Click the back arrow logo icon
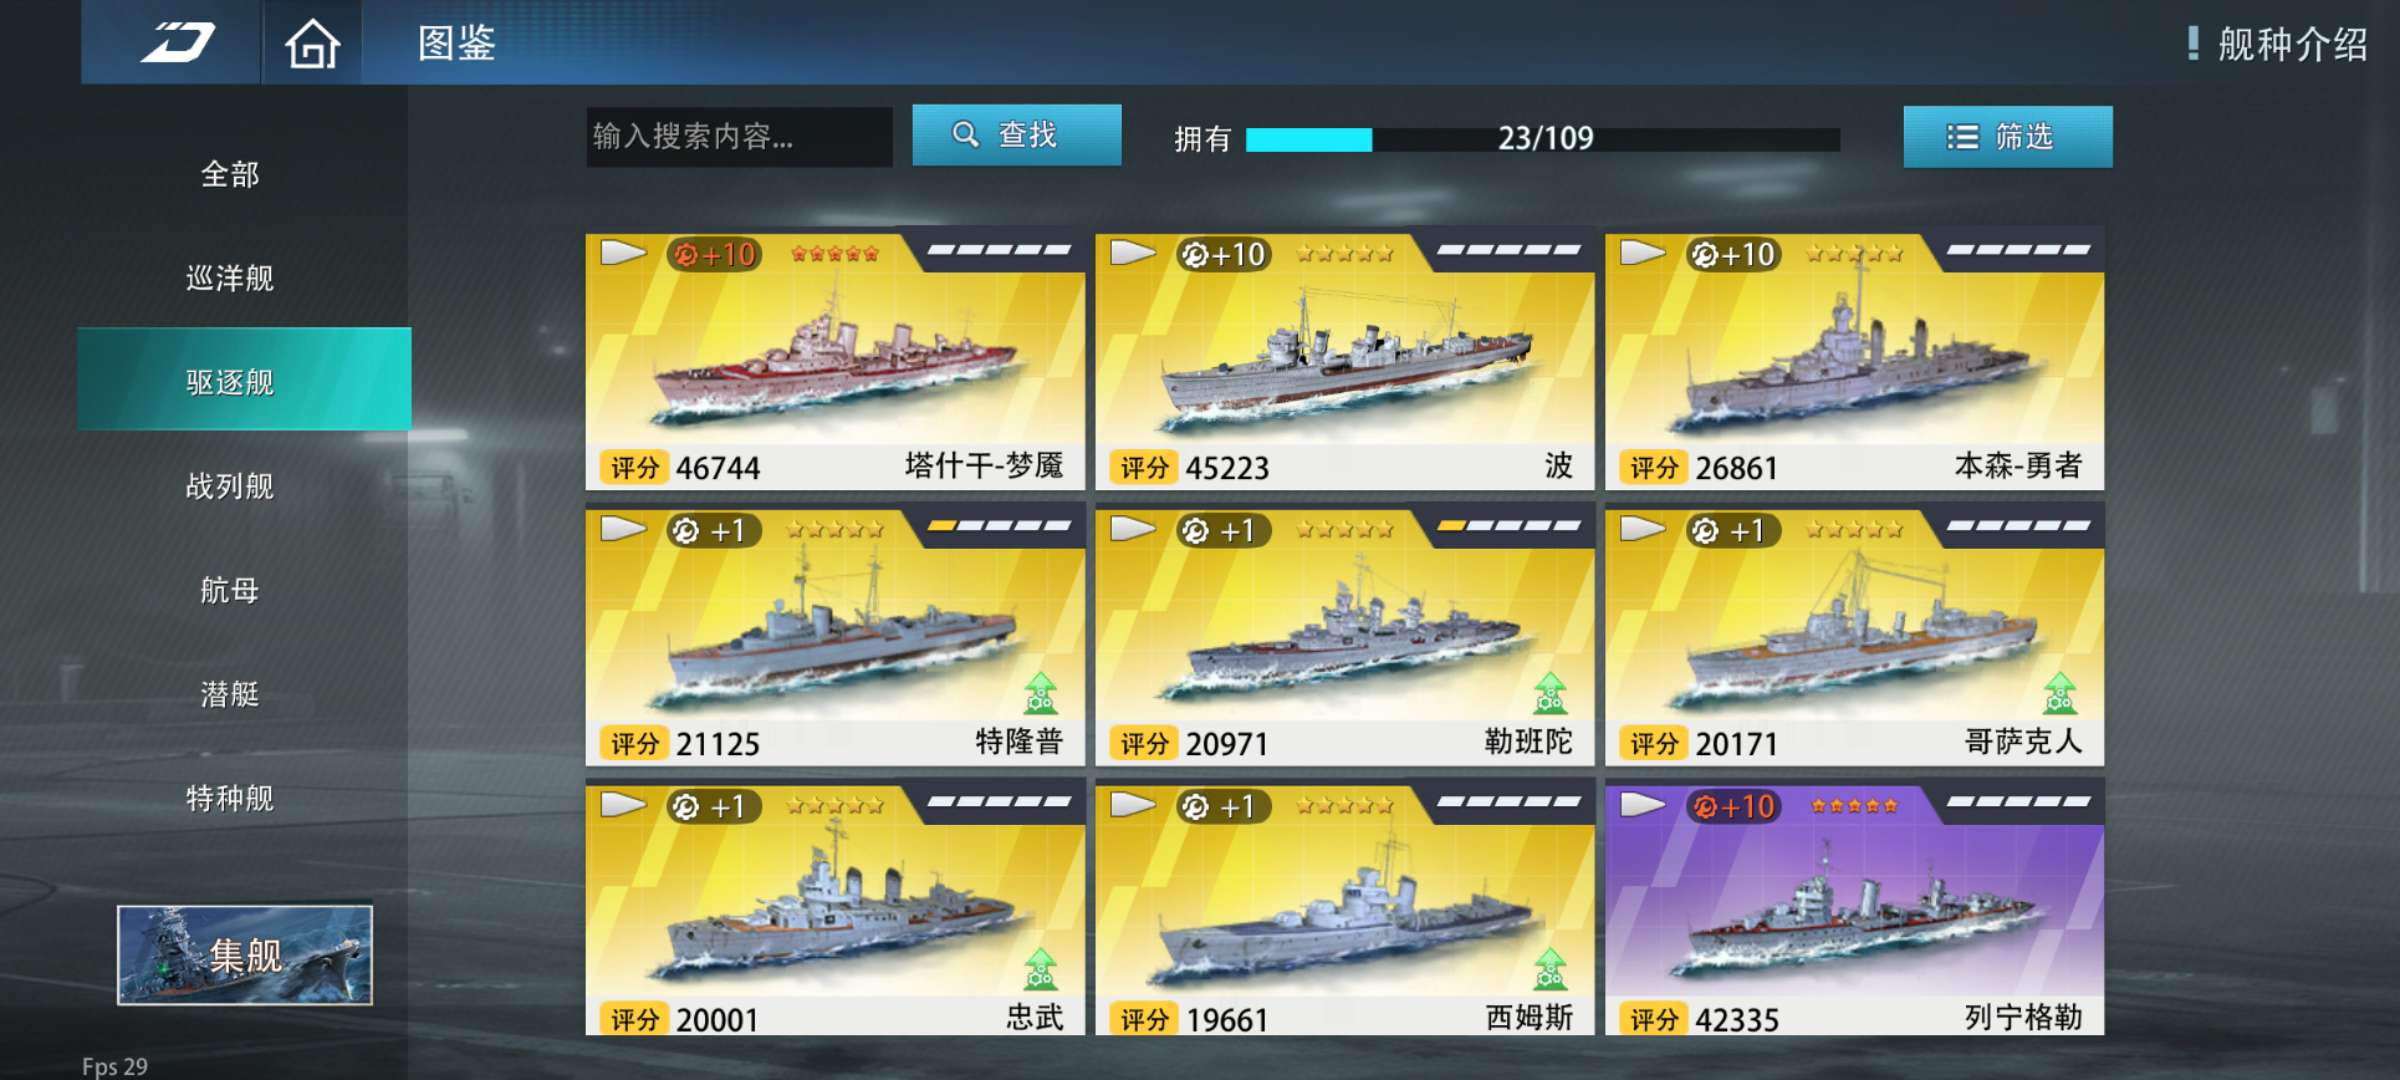Image resolution: width=2400 pixels, height=1080 pixels. pyautogui.click(x=177, y=43)
